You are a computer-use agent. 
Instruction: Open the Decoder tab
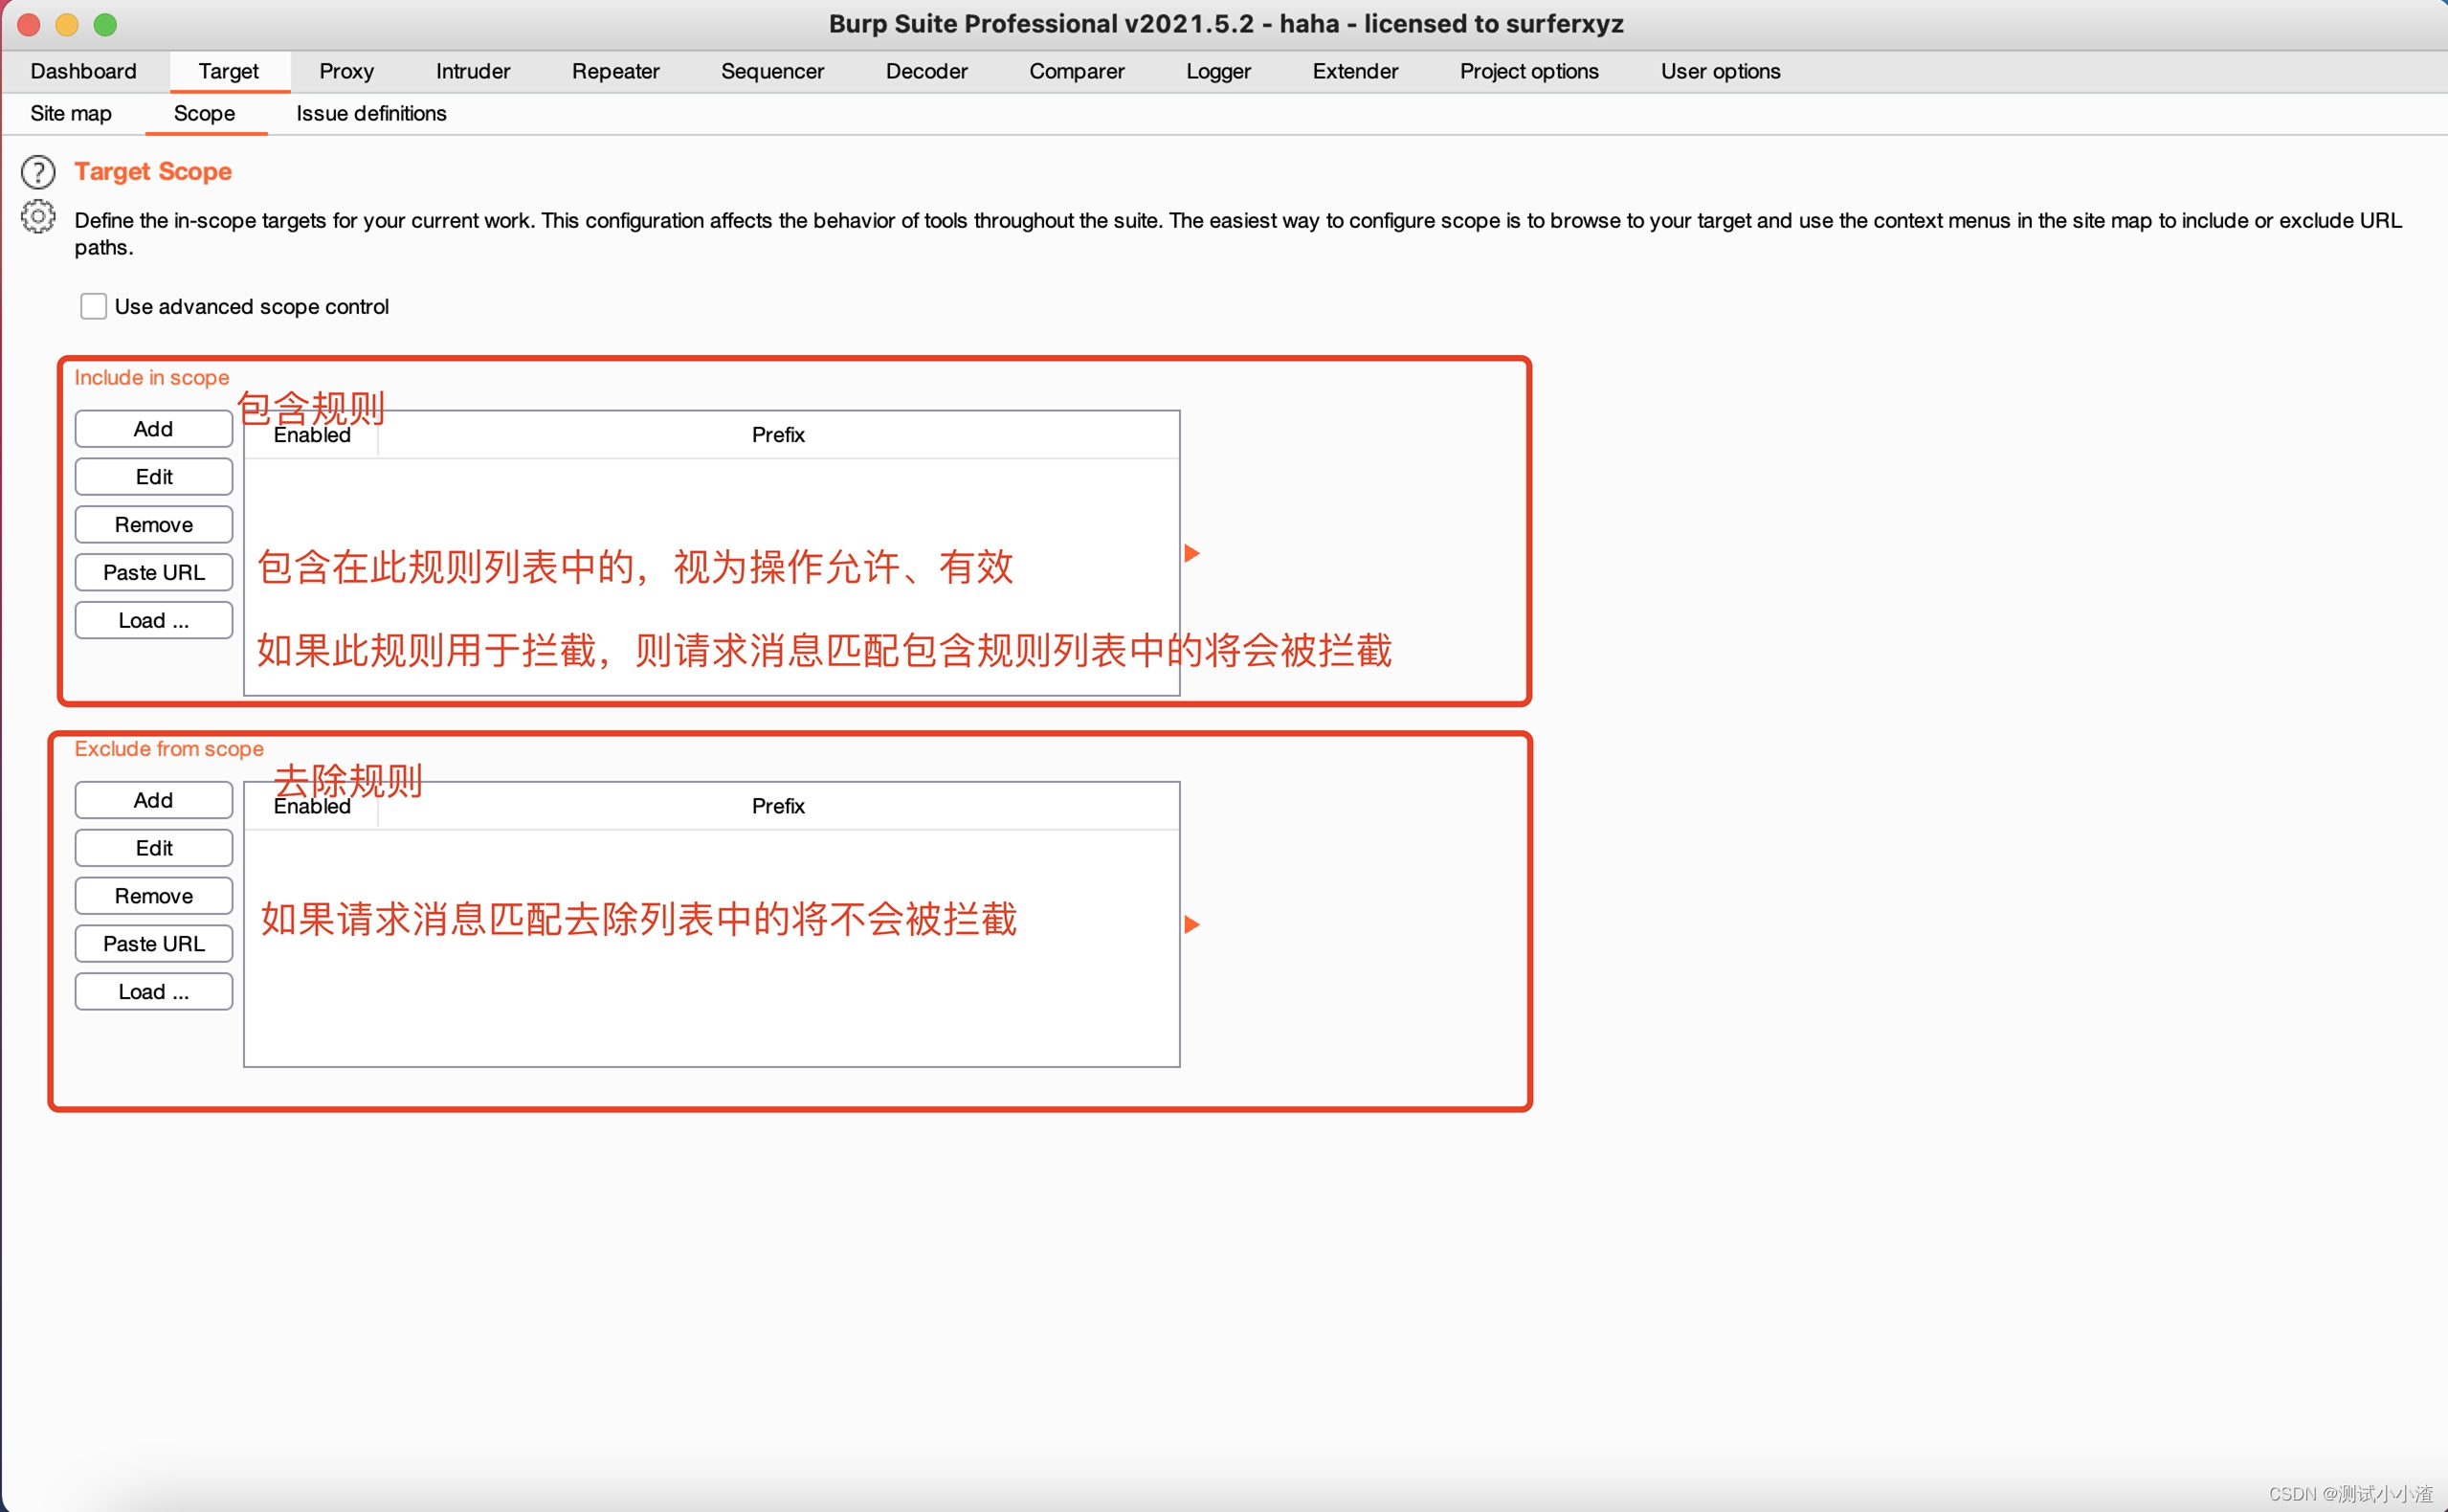click(925, 71)
